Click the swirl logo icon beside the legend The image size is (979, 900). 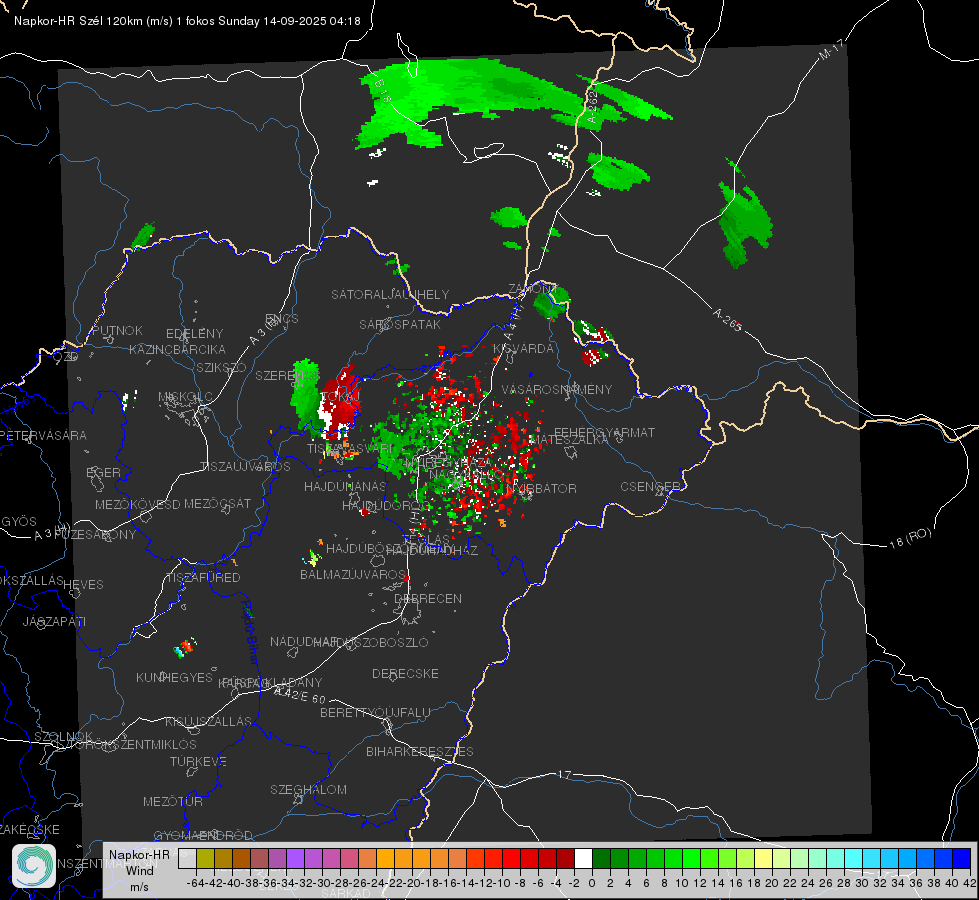34,866
